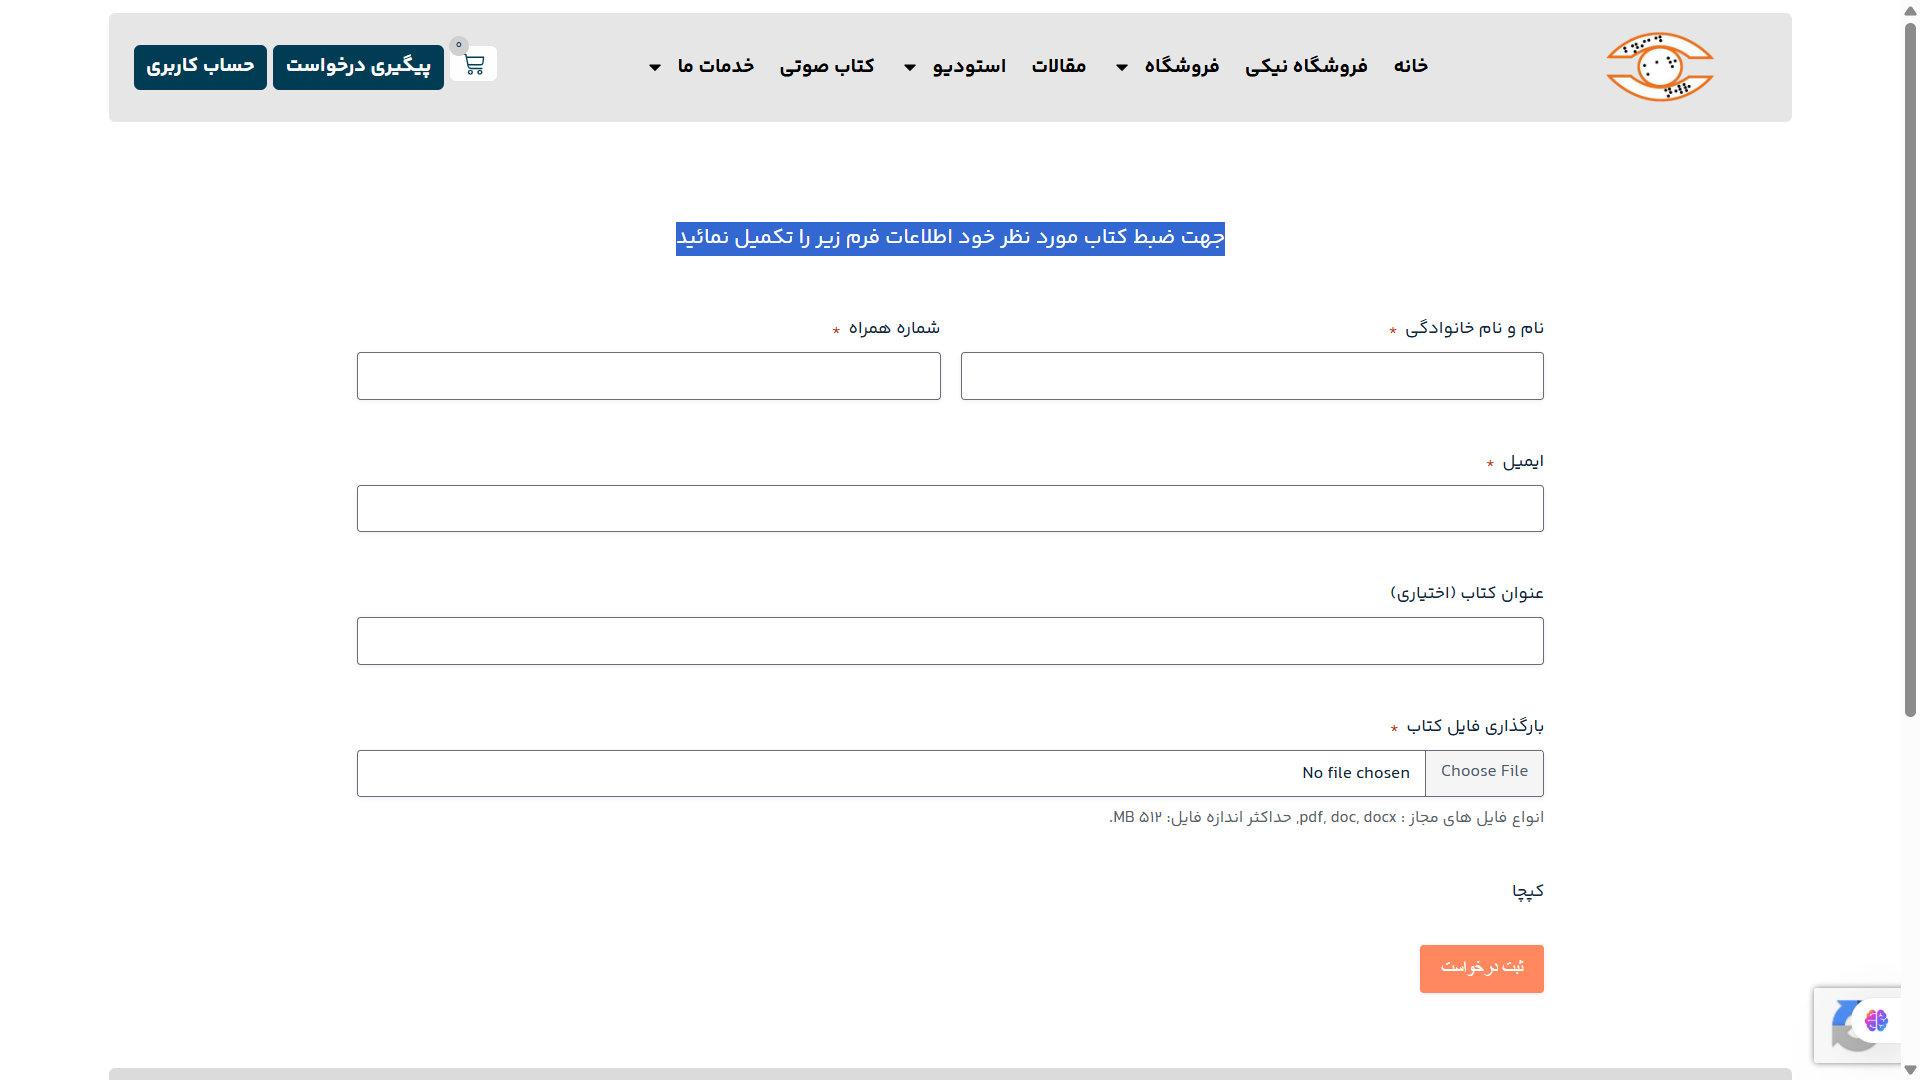Click the 'No file chosen' text
1920x1080 pixels.
[x=1355, y=773]
